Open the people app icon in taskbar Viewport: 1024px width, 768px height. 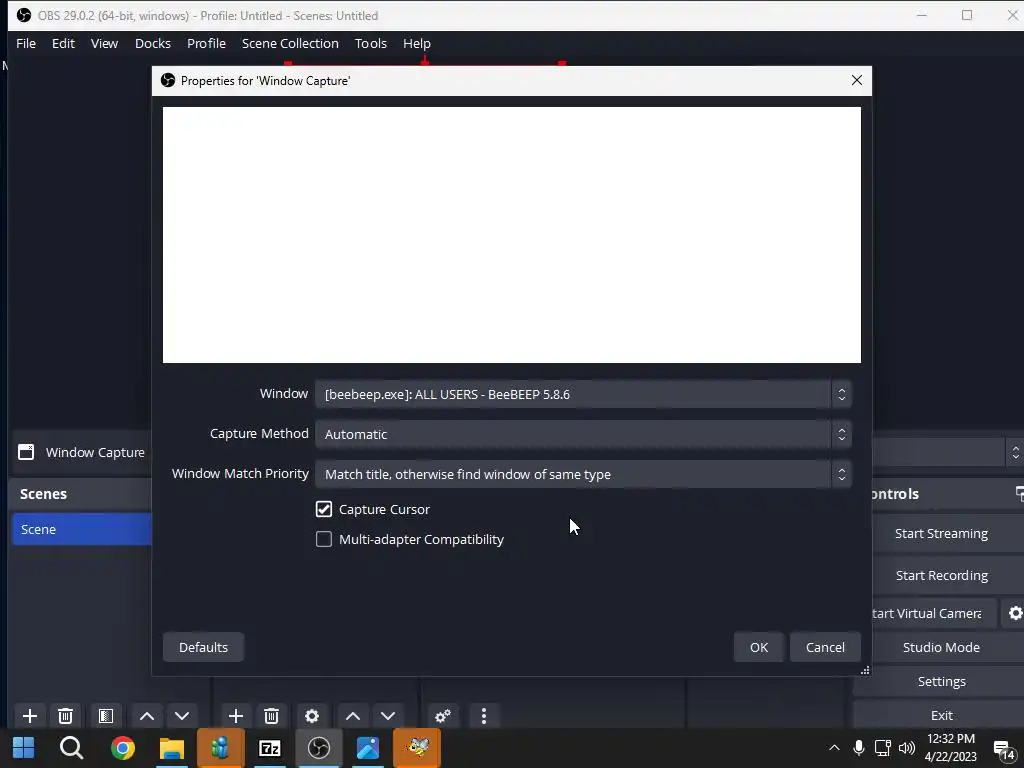pos(221,748)
